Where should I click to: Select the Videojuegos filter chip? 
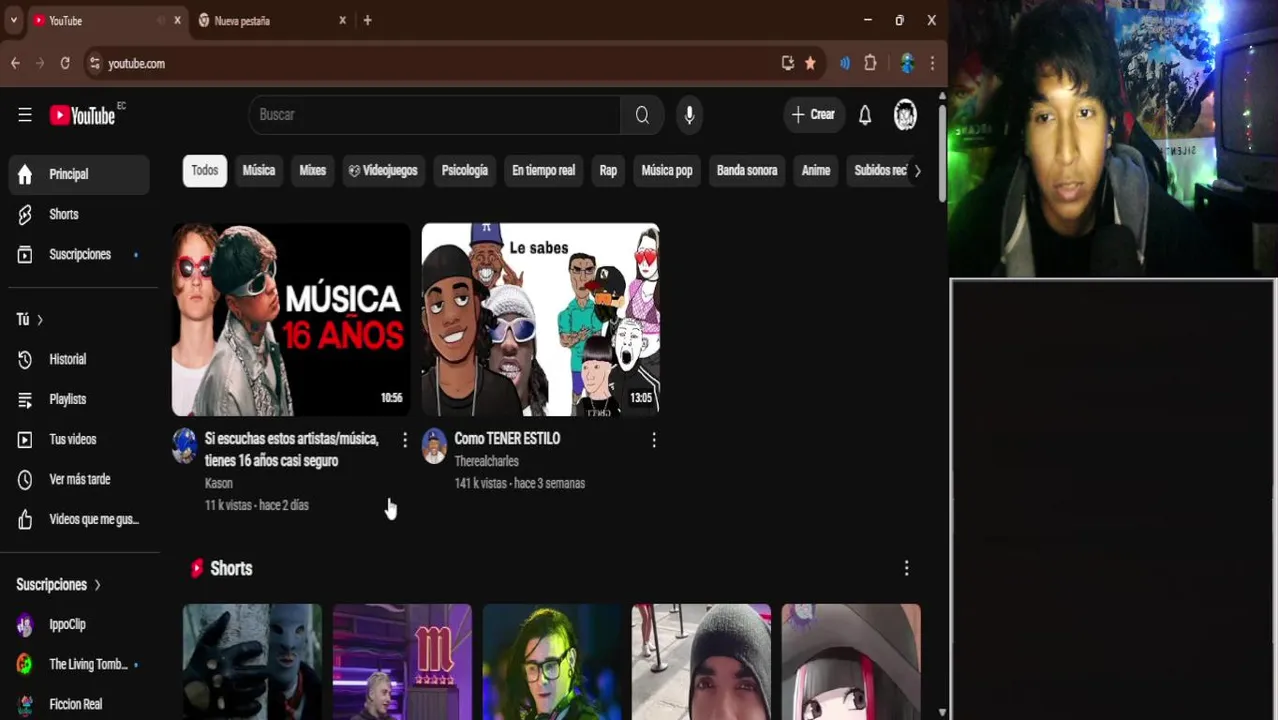[x=383, y=171]
